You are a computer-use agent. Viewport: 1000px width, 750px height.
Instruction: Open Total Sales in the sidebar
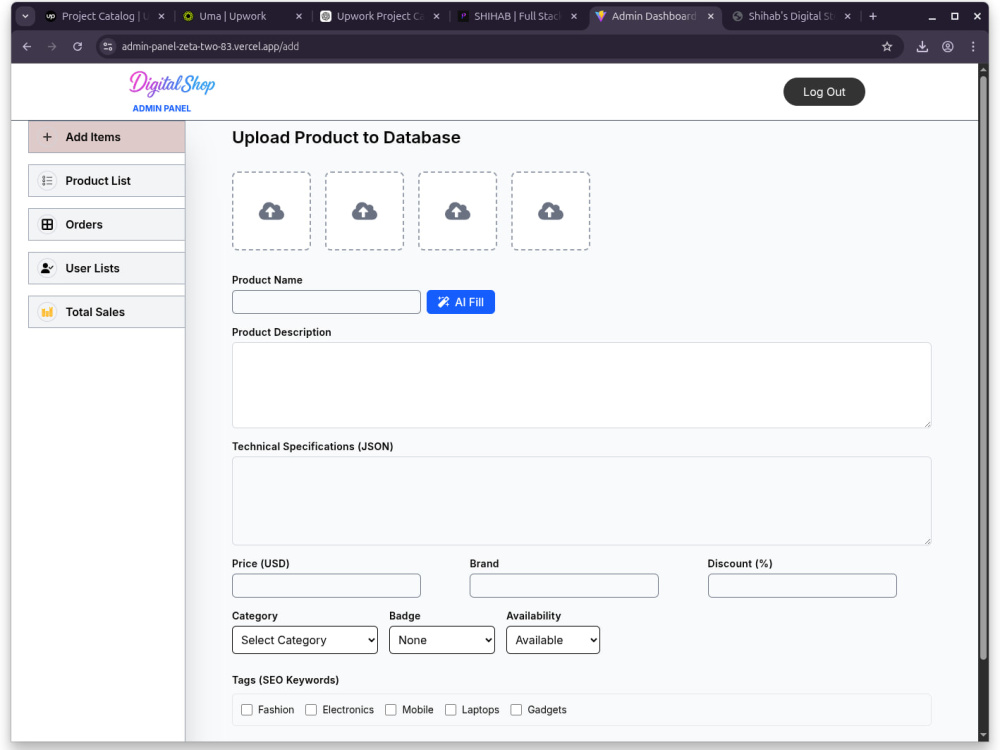pyautogui.click(x=107, y=312)
